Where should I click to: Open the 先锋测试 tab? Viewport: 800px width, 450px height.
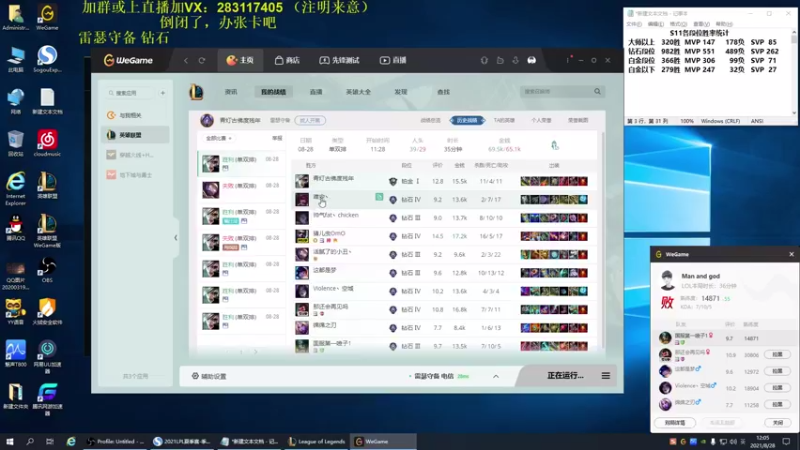339,60
